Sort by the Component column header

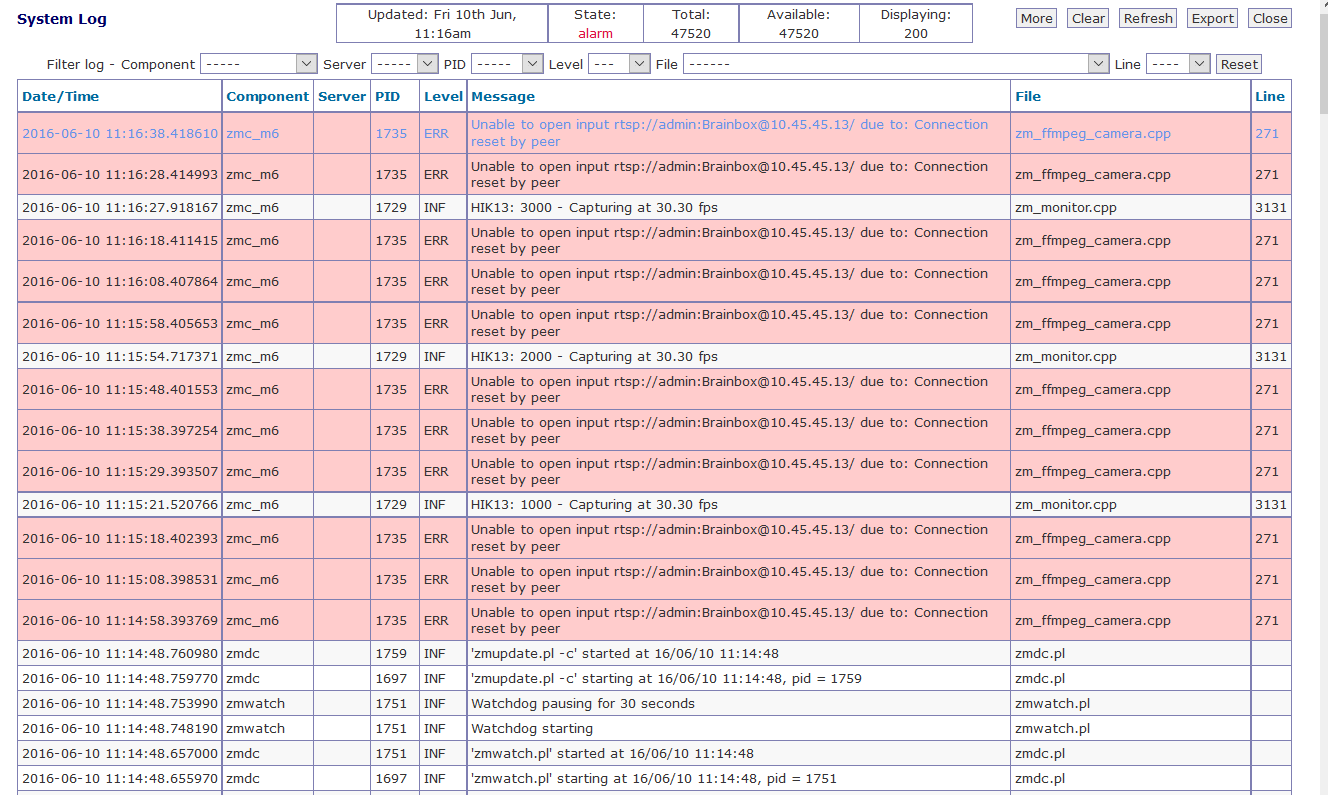click(x=268, y=97)
